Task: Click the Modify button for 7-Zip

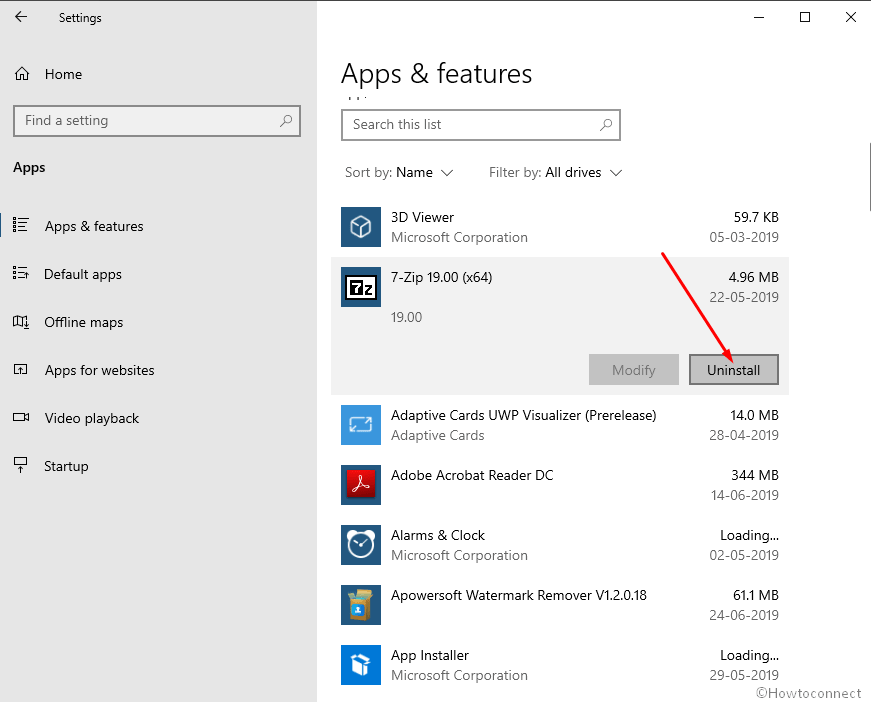Action: (634, 369)
